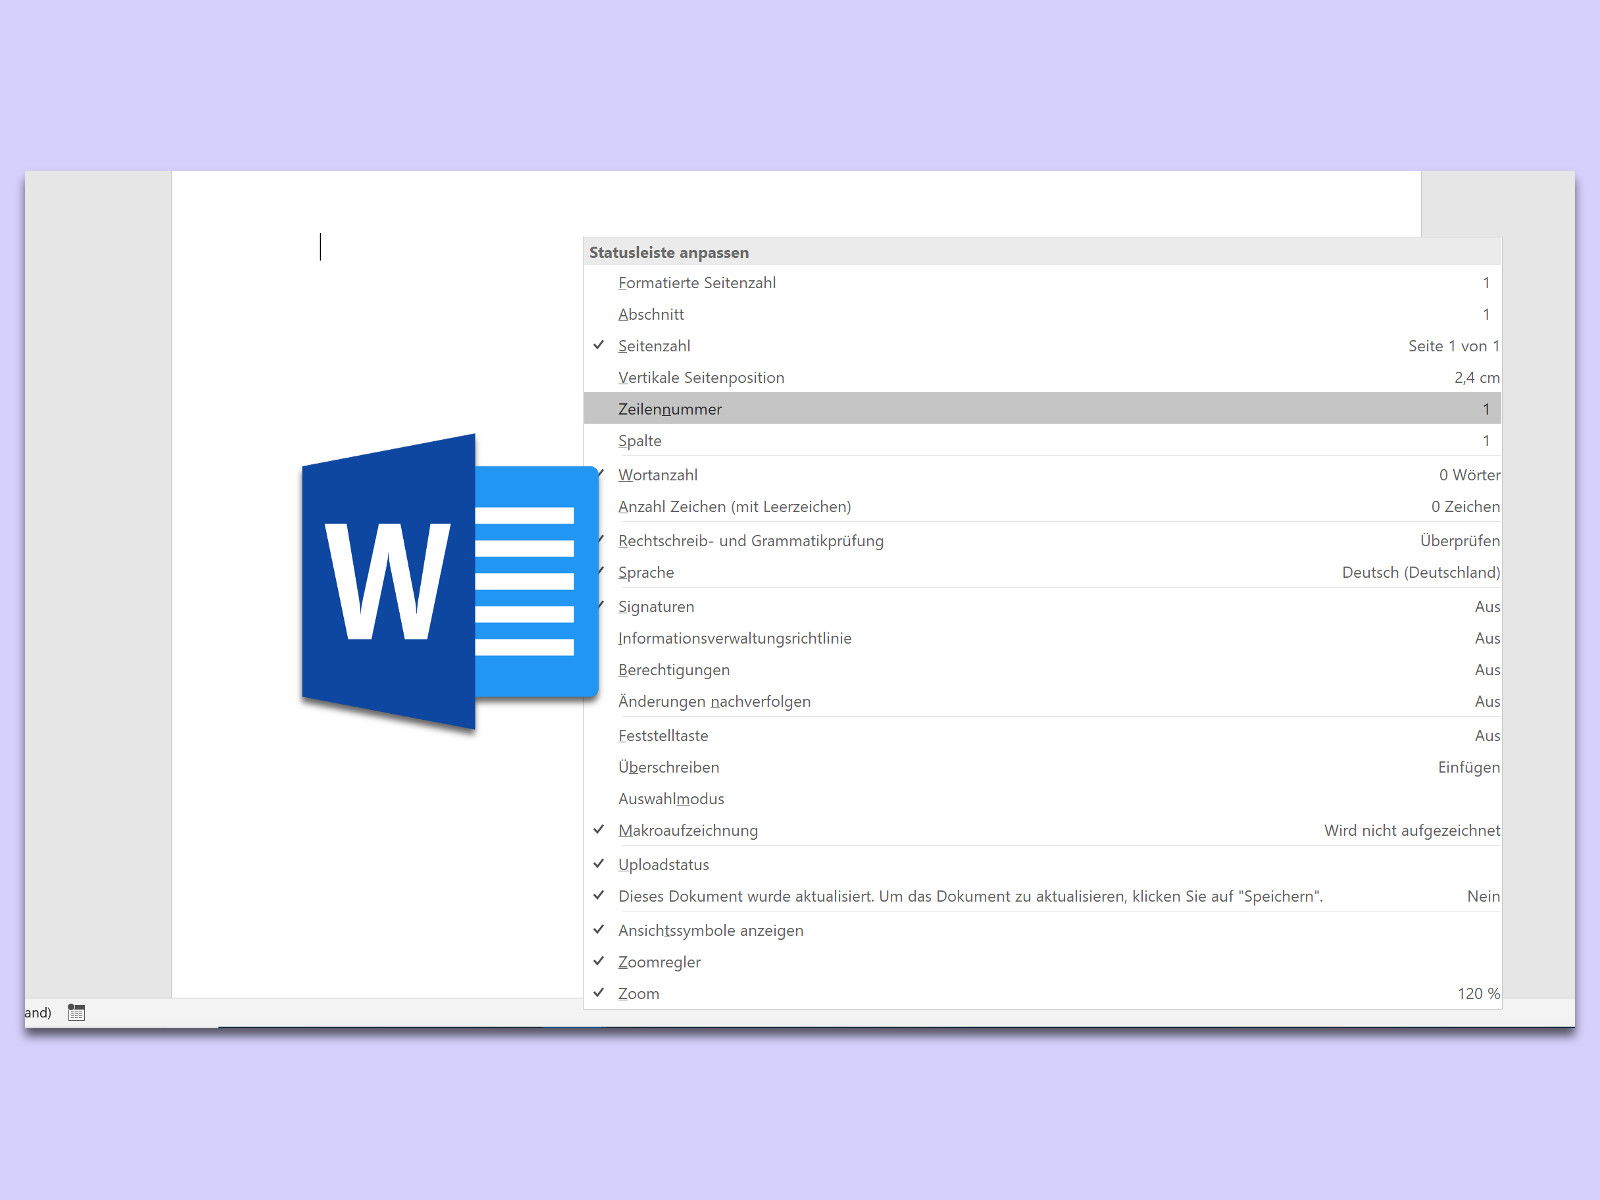
Task: Click the 'Nein' document updated value
Action: point(1484,897)
